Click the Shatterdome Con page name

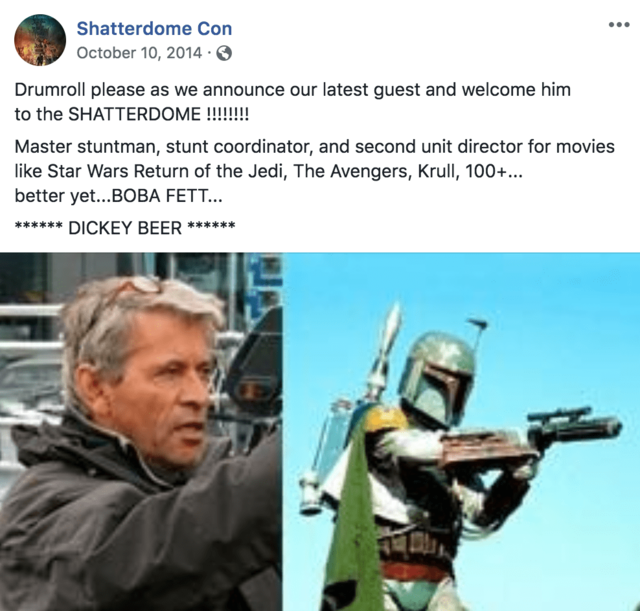point(154,29)
